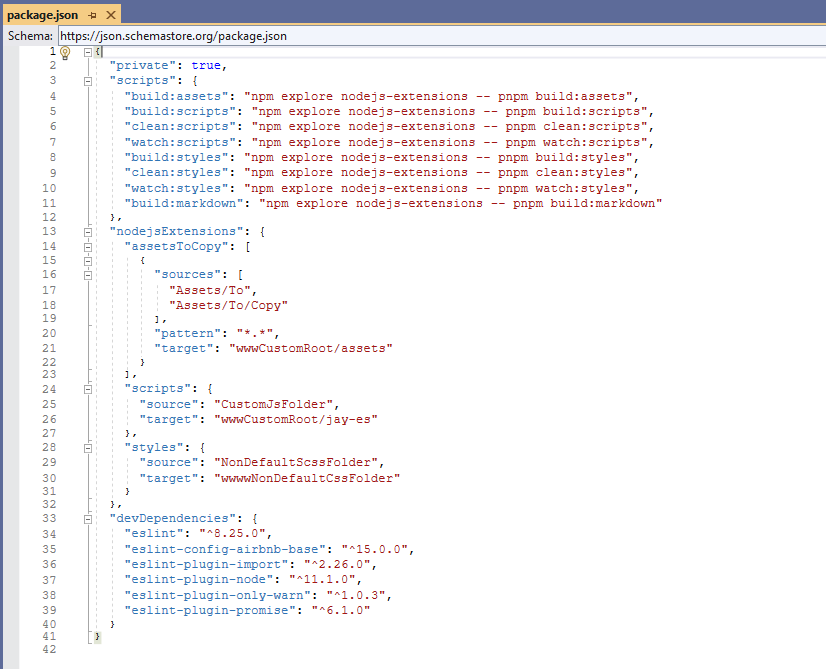Viewport: 826px width, 669px height.
Task: Click the pnpm build:markdown command string
Action: click(460, 203)
